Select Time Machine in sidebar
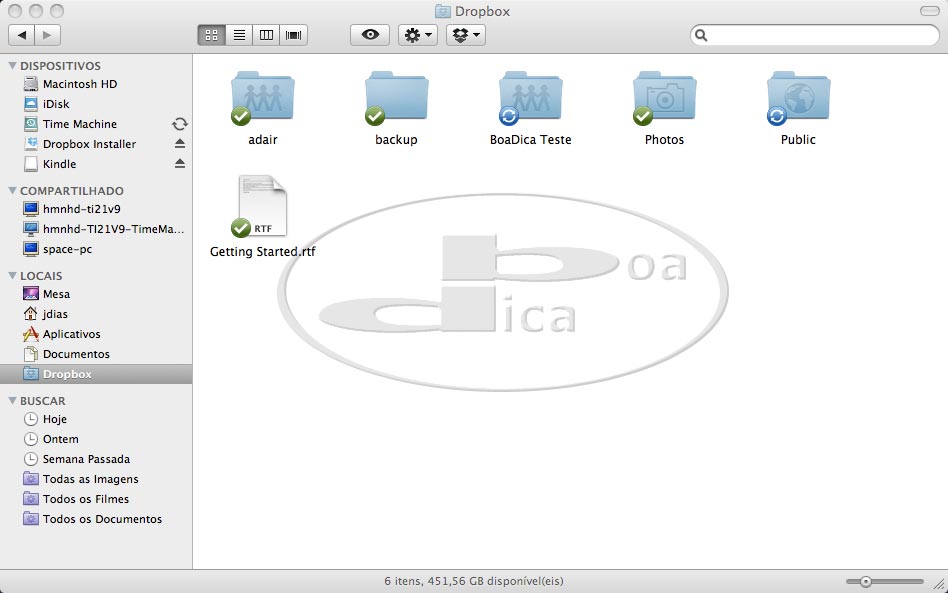 coord(96,124)
